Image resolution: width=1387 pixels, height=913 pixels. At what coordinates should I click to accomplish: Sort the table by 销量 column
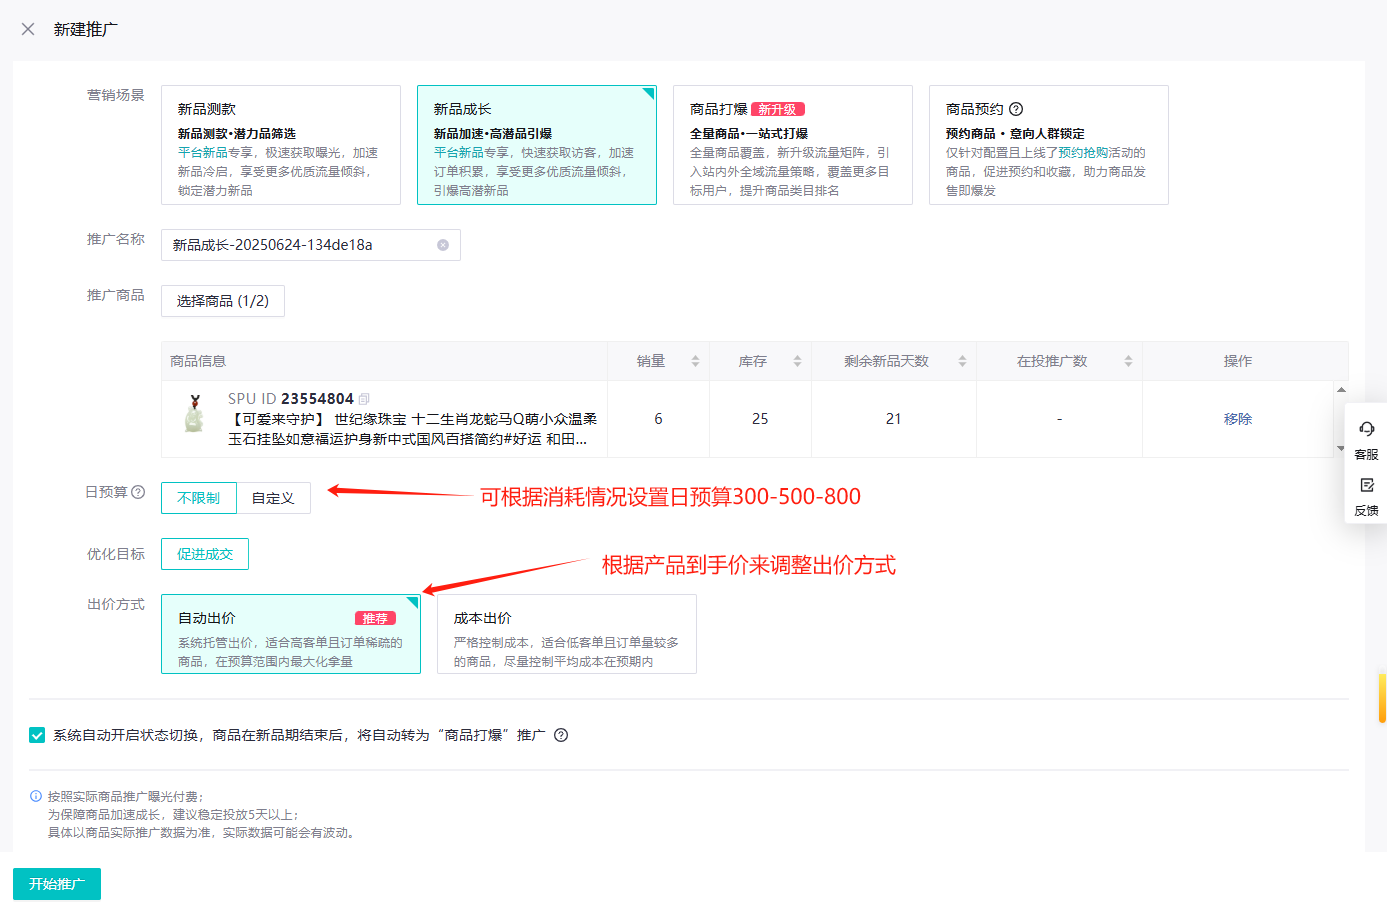[x=695, y=361]
